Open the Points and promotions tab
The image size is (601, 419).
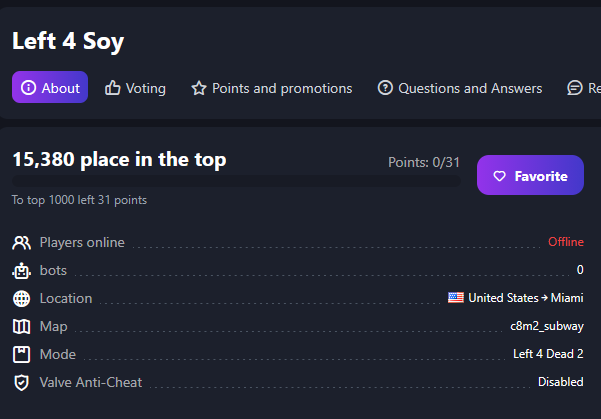click(x=271, y=88)
